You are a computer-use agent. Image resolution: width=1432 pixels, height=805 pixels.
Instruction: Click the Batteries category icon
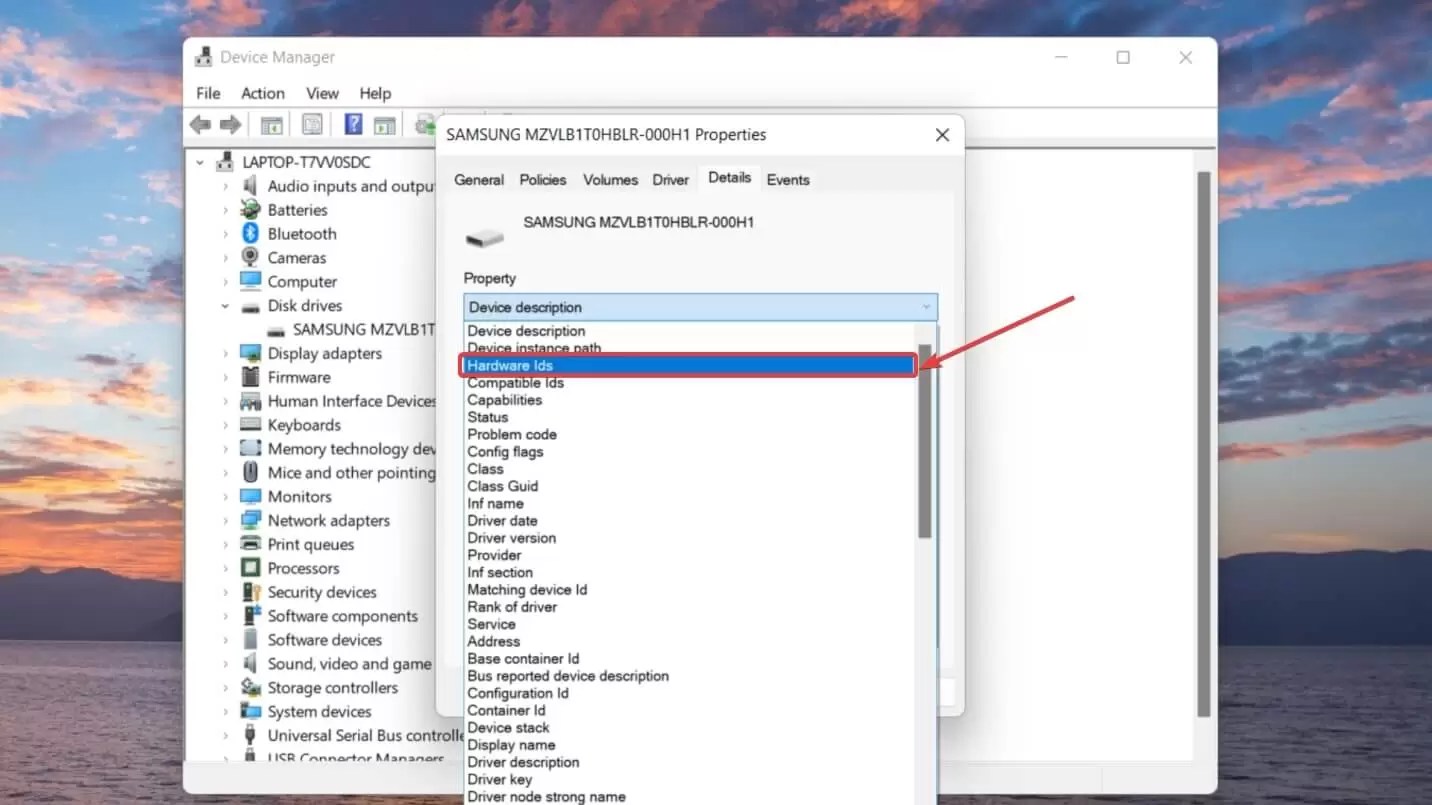coord(249,209)
